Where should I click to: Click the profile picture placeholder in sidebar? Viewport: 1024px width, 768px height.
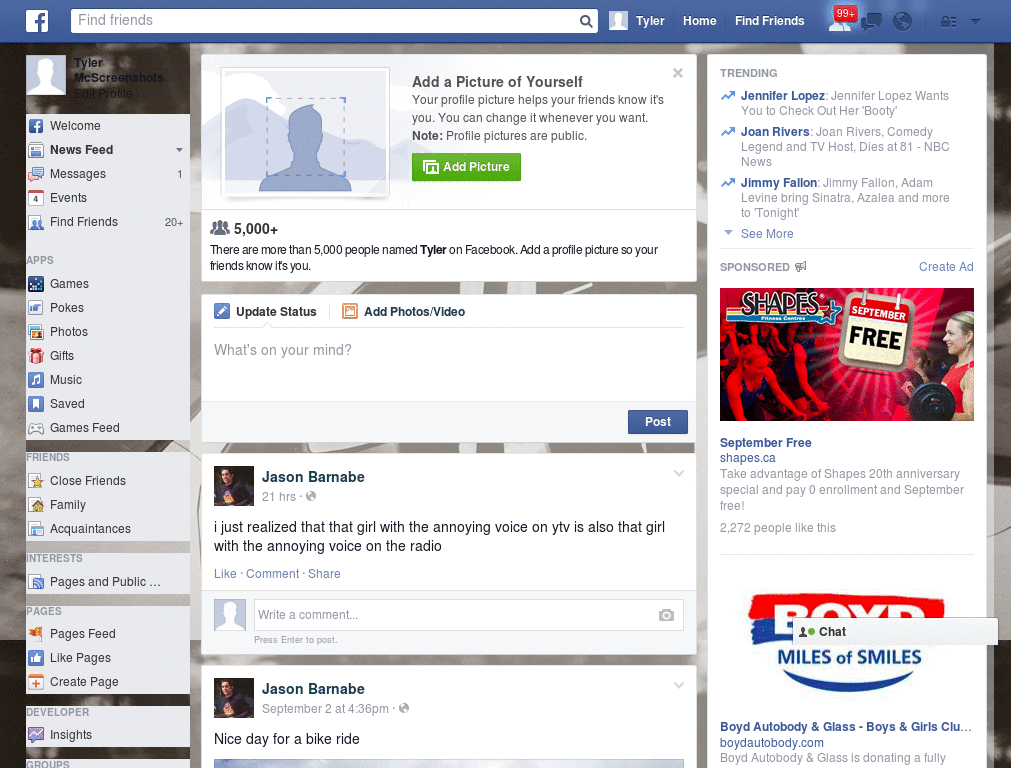pyautogui.click(x=46, y=75)
